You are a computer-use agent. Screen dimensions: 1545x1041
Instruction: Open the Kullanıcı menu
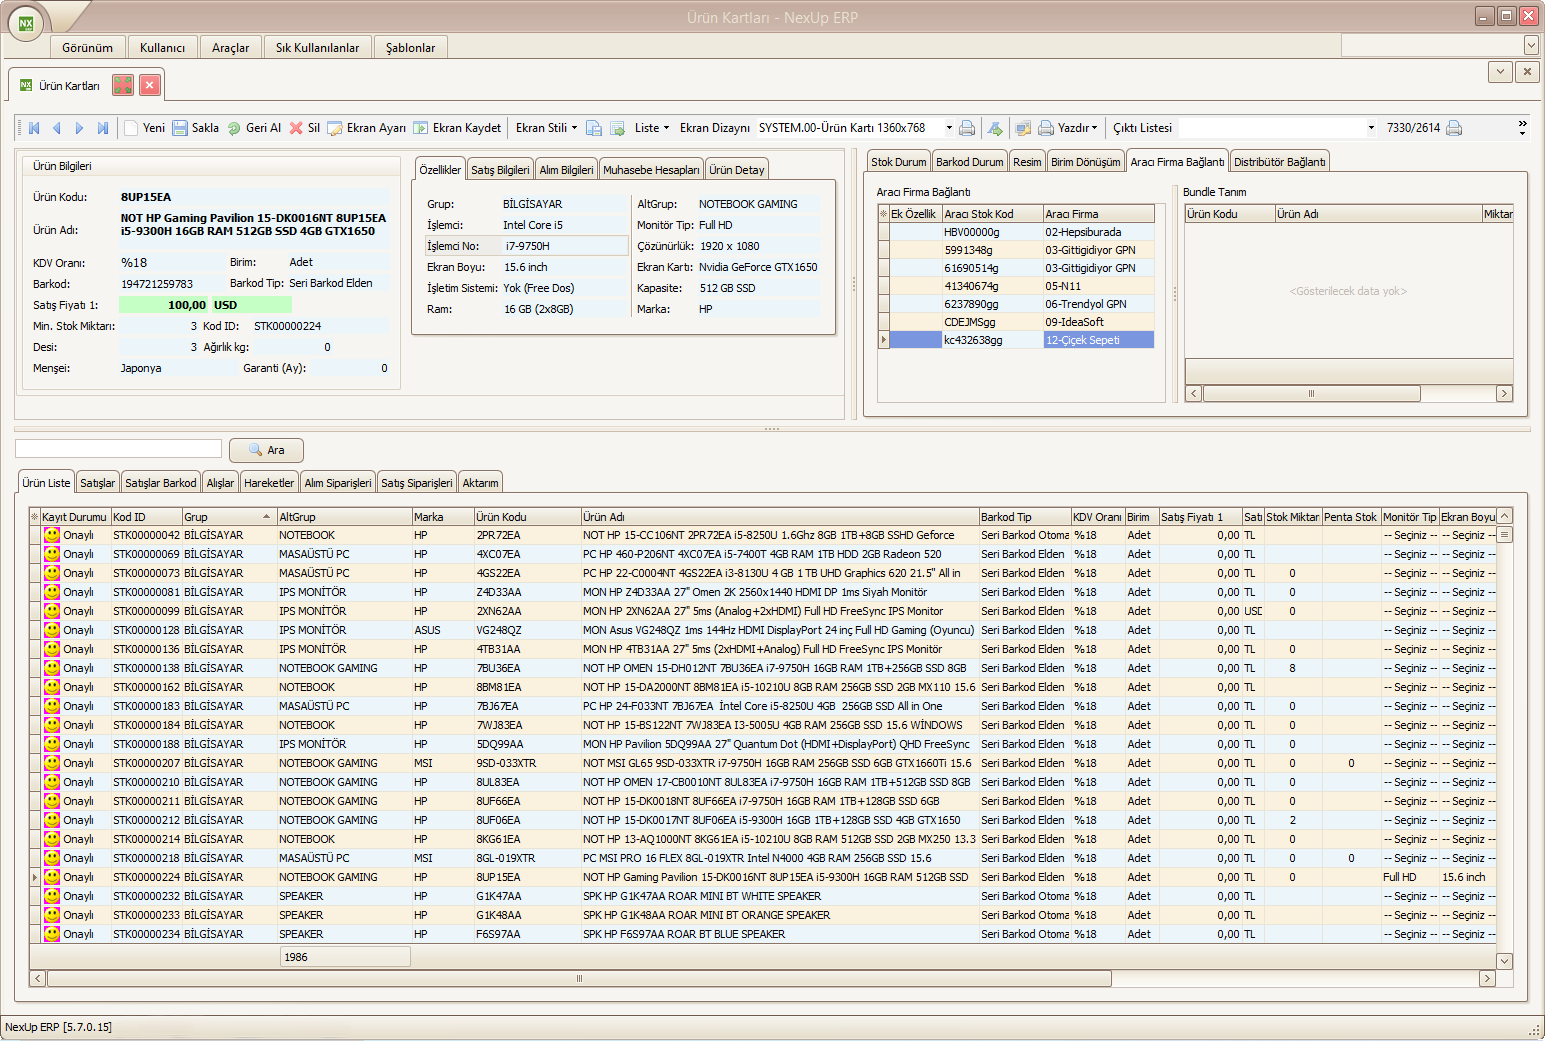(x=162, y=47)
